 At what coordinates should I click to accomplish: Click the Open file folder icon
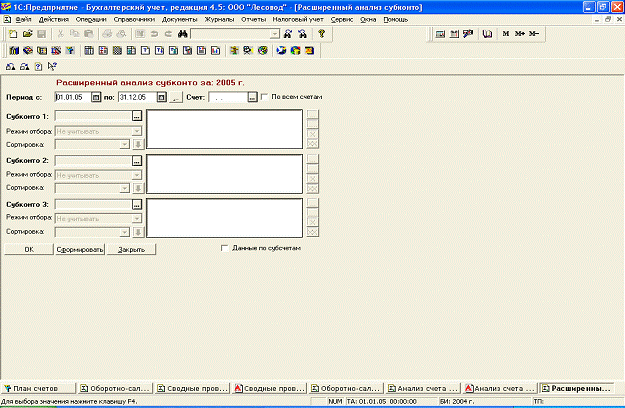26,34
